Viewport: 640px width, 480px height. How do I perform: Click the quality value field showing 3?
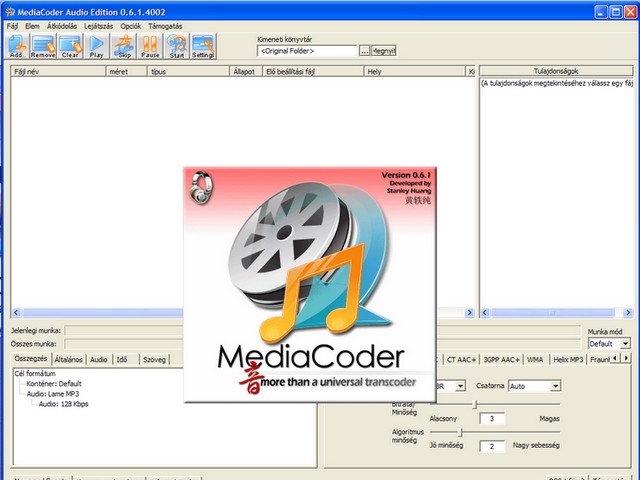click(x=492, y=418)
